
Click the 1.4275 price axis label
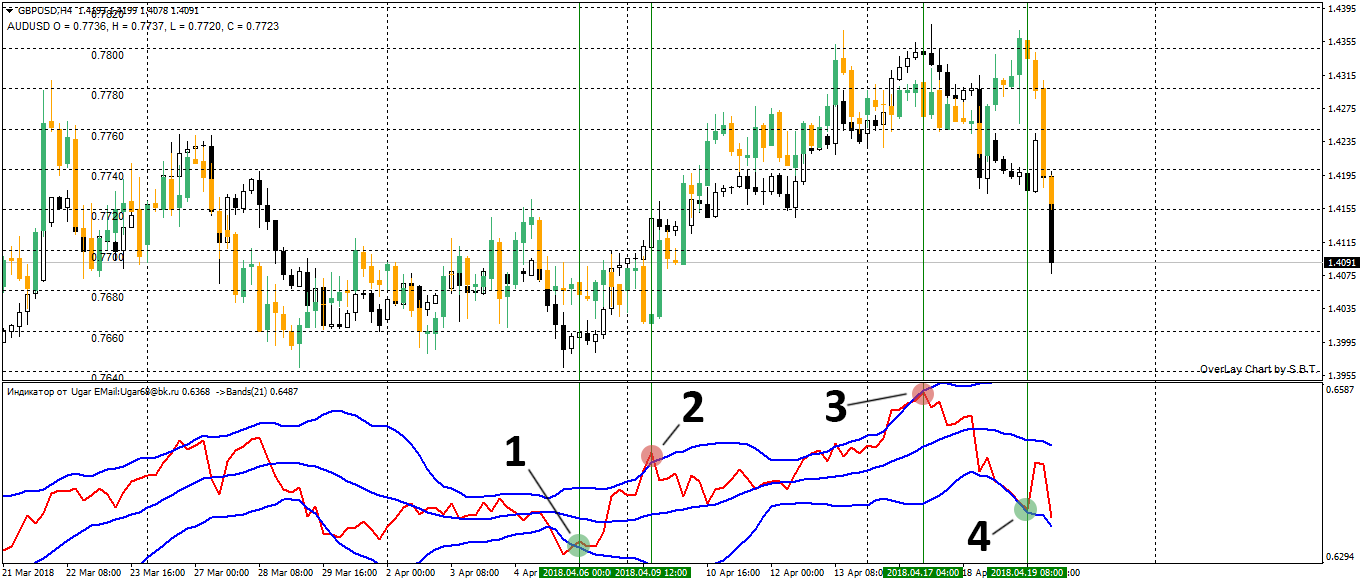(1340, 109)
